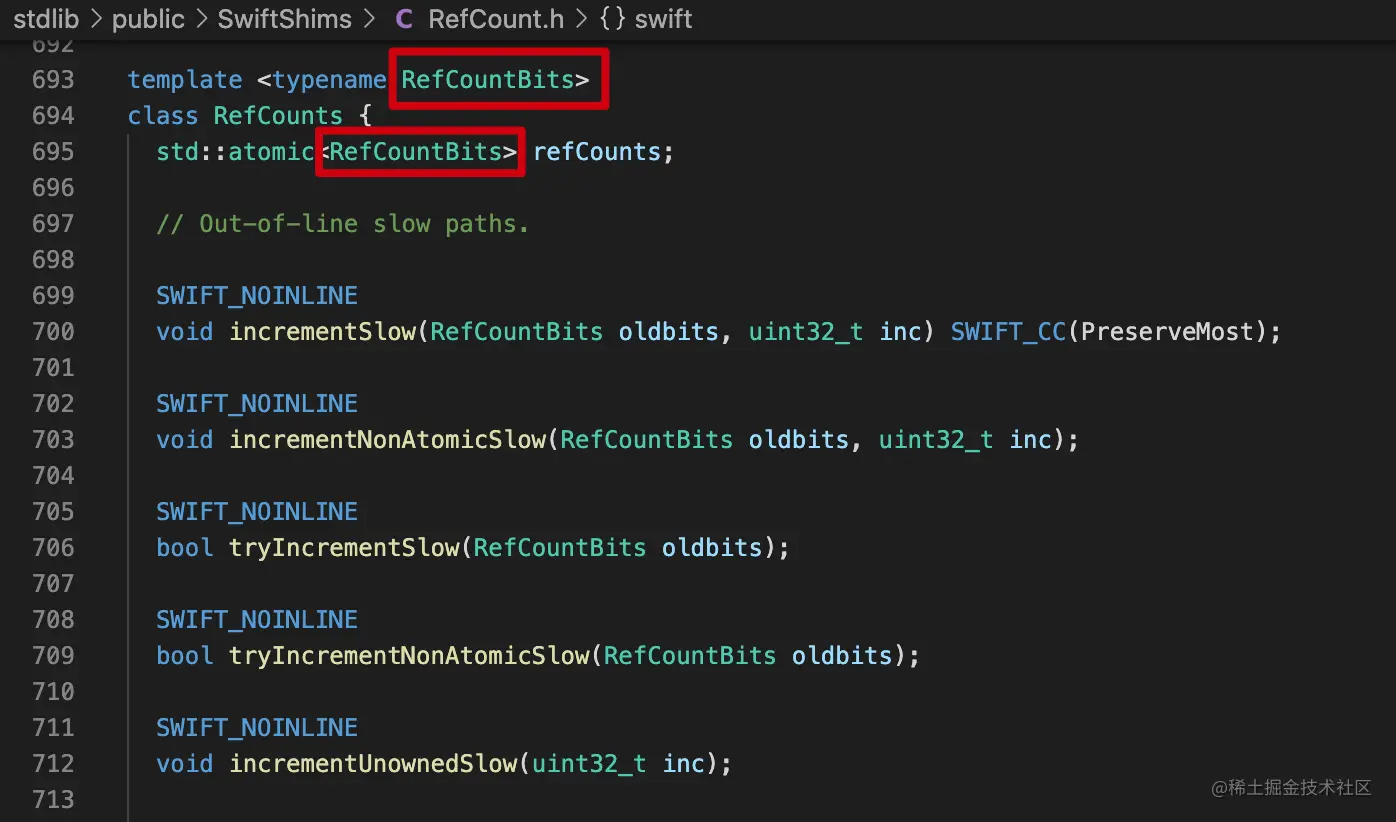Click RefCountBits in the template typename declaration

click(488, 80)
